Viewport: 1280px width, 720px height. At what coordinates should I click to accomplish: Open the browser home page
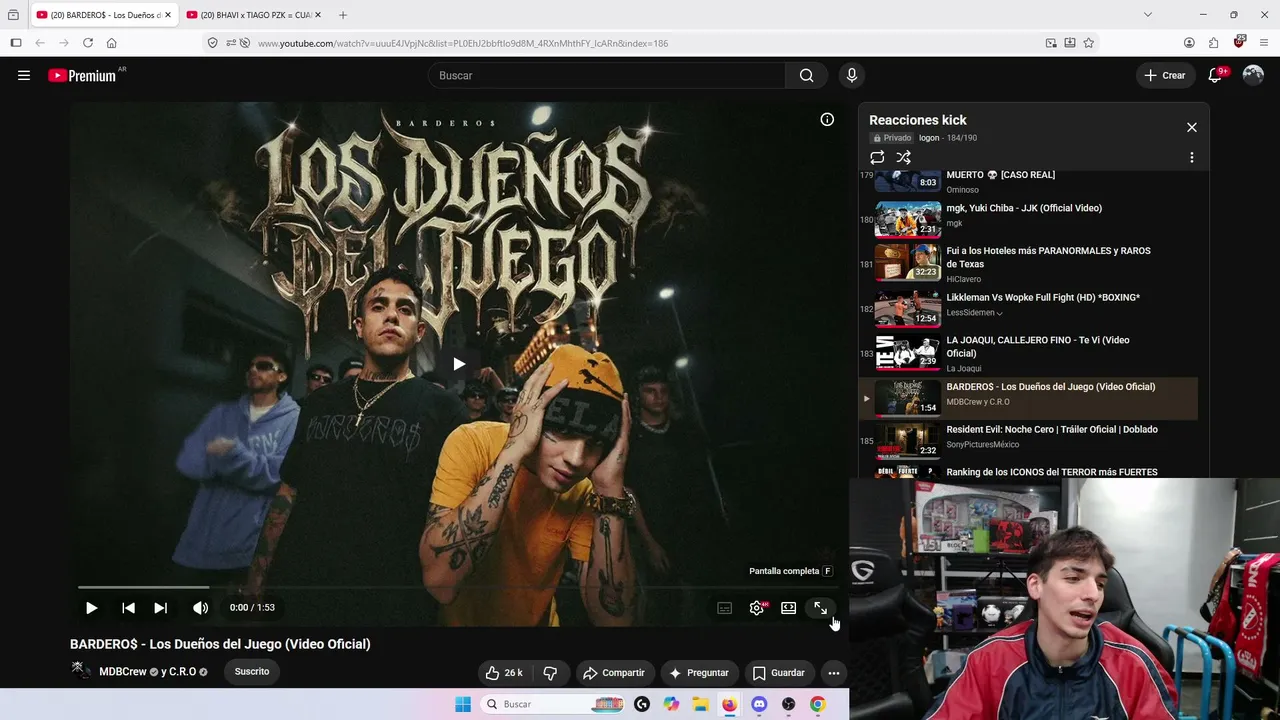point(111,43)
